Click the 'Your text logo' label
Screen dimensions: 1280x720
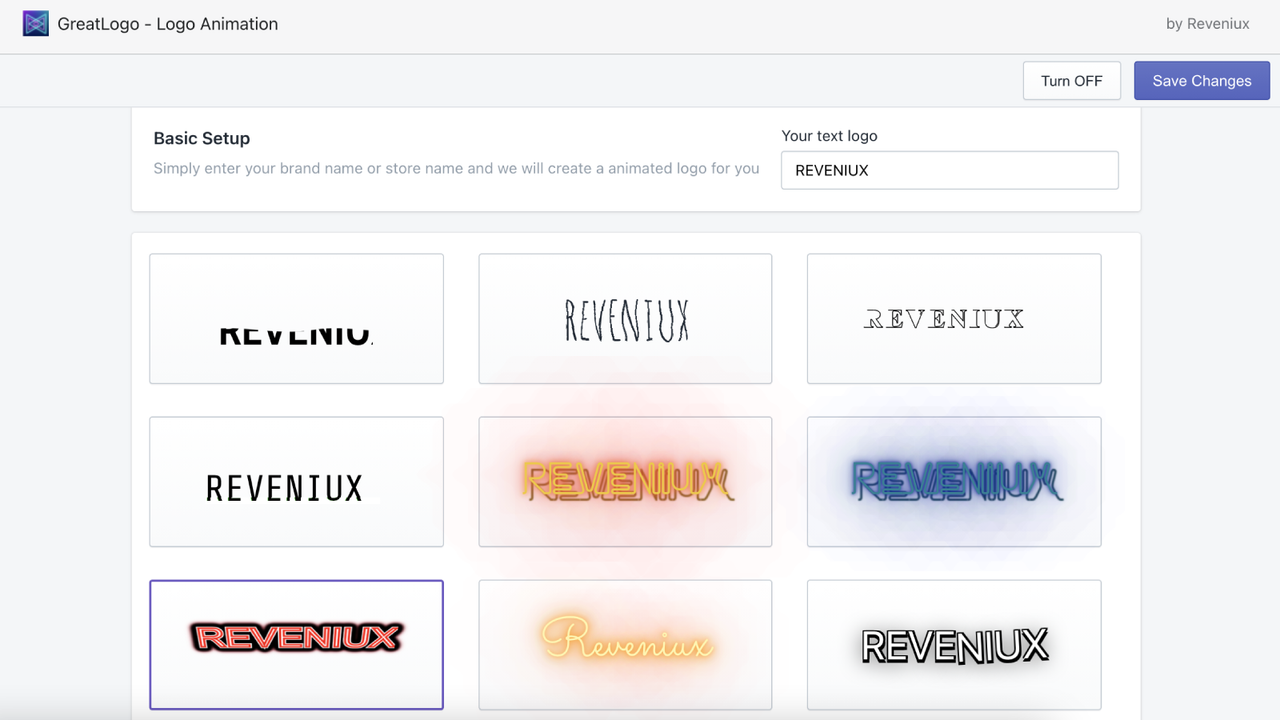click(x=829, y=136)
